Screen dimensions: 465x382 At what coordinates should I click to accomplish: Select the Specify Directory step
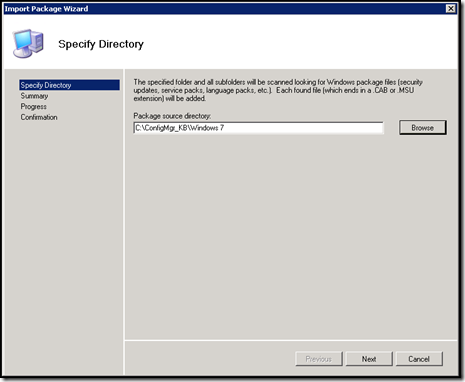pos(69,85)
